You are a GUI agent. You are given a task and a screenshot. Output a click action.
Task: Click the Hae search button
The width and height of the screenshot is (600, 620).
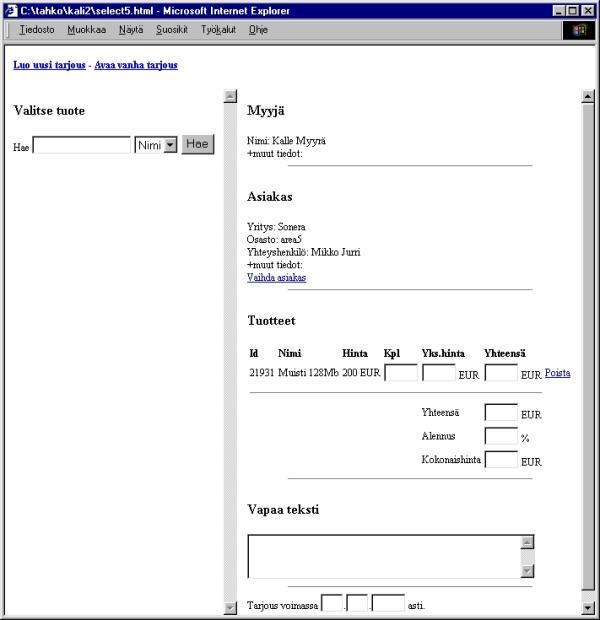point(198,144)
